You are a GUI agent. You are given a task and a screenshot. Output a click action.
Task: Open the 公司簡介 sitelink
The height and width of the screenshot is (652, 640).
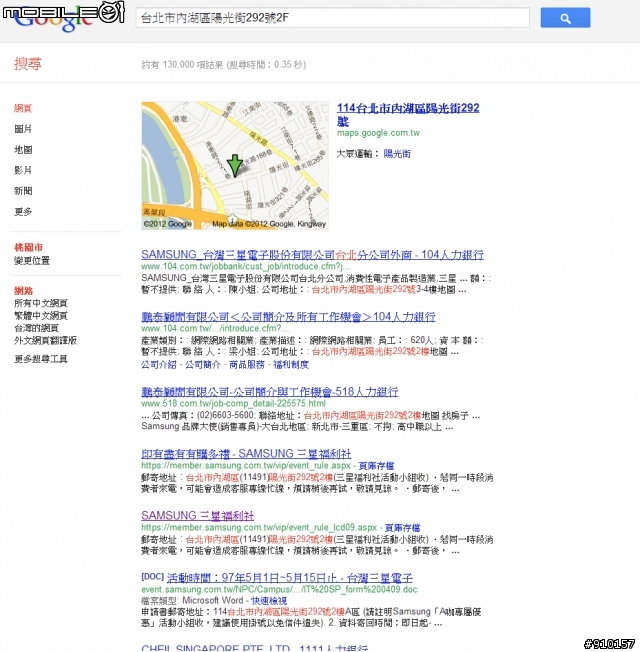(x=203, y=365)
